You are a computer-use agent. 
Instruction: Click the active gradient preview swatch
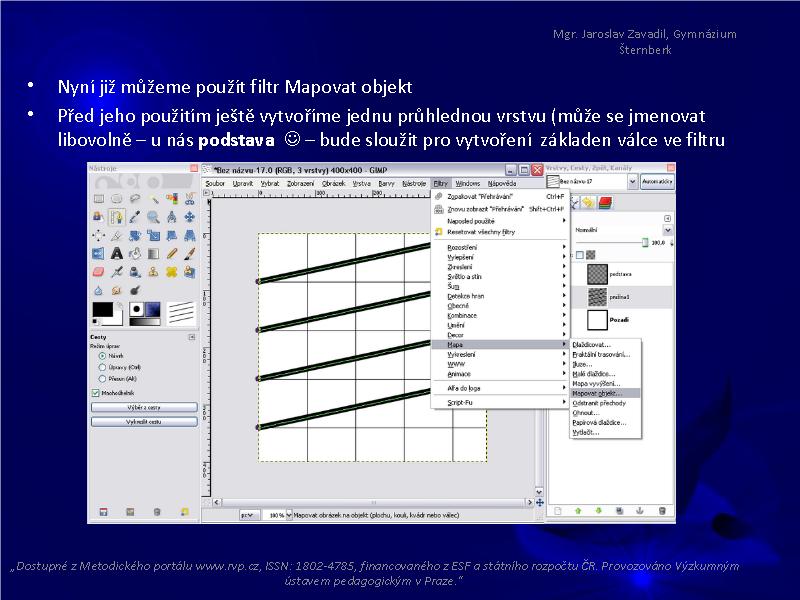[144, 322]
